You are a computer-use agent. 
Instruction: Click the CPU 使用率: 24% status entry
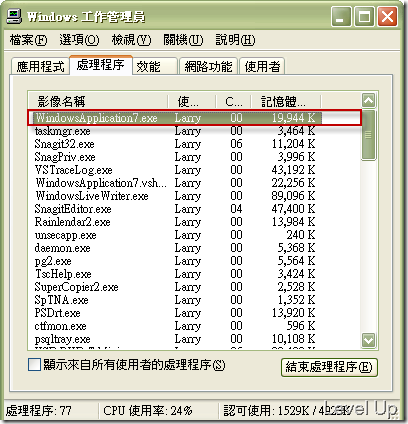(148, 410)
